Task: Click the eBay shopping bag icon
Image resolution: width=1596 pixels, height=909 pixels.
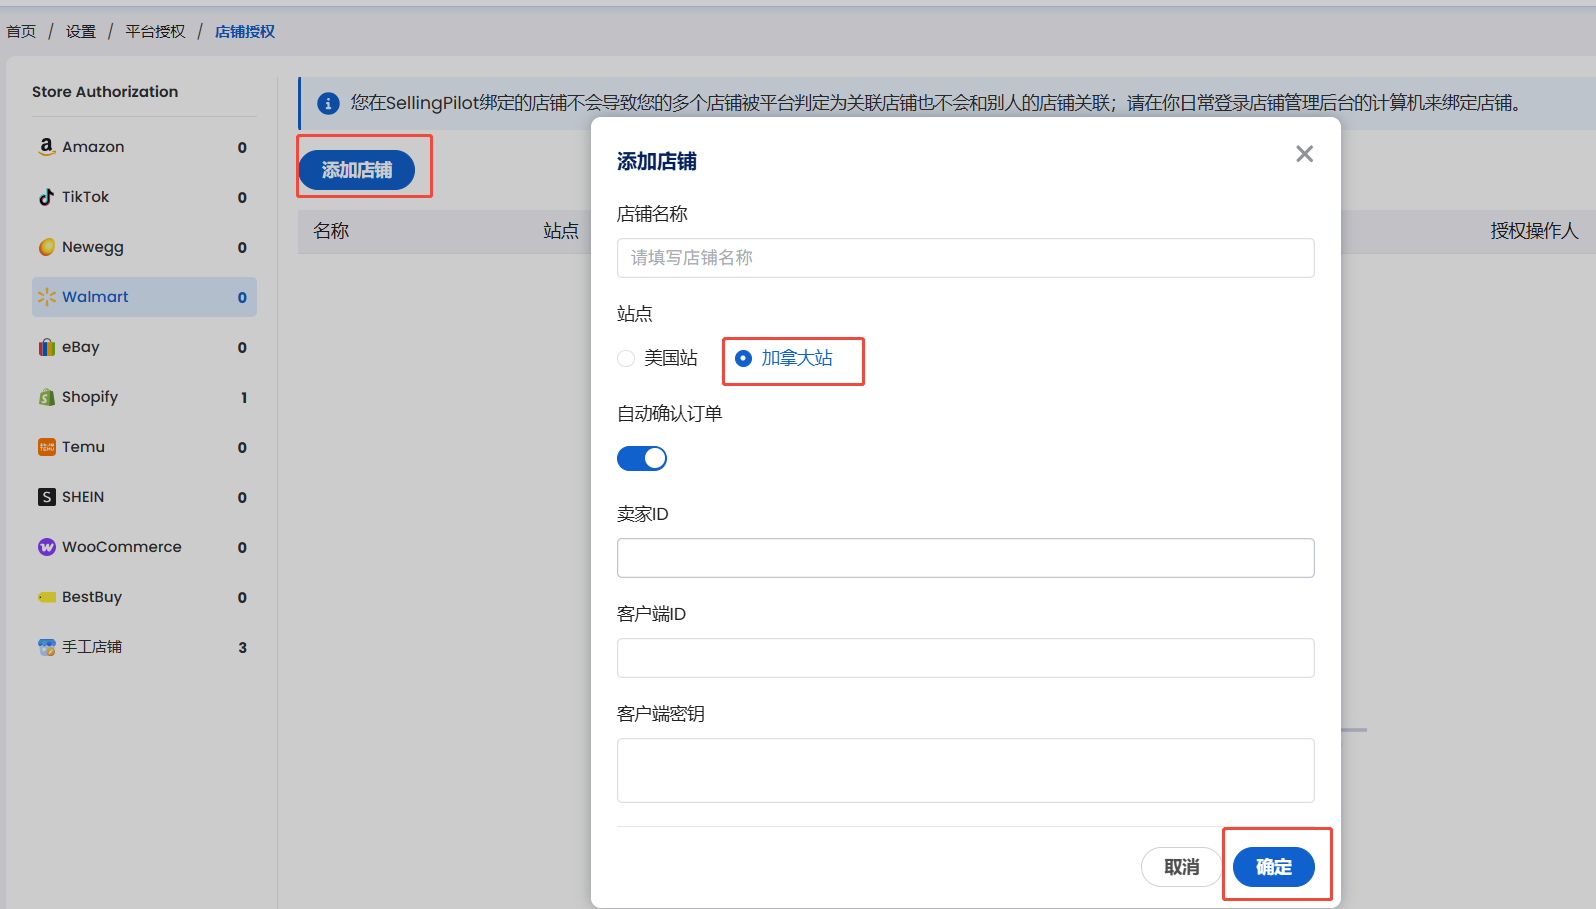Action: point(46,347)
